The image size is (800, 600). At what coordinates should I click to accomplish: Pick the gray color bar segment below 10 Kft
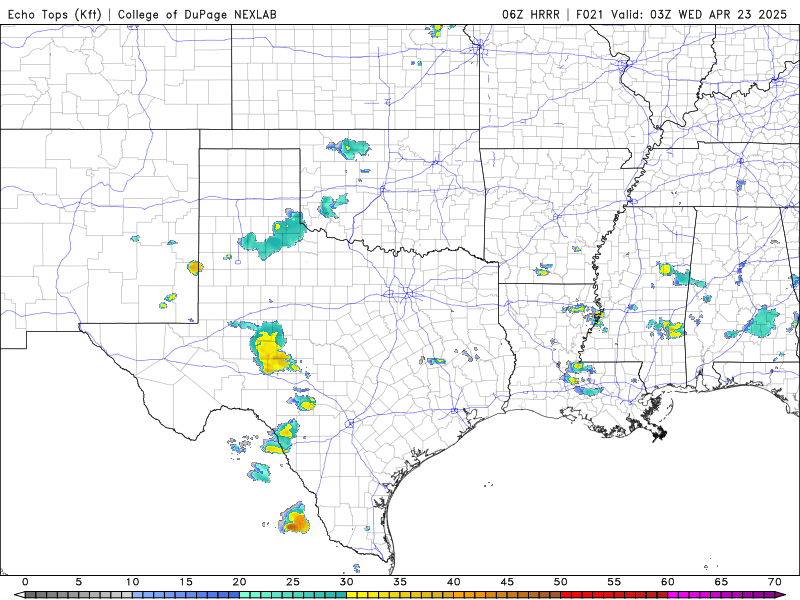(79, 595)
